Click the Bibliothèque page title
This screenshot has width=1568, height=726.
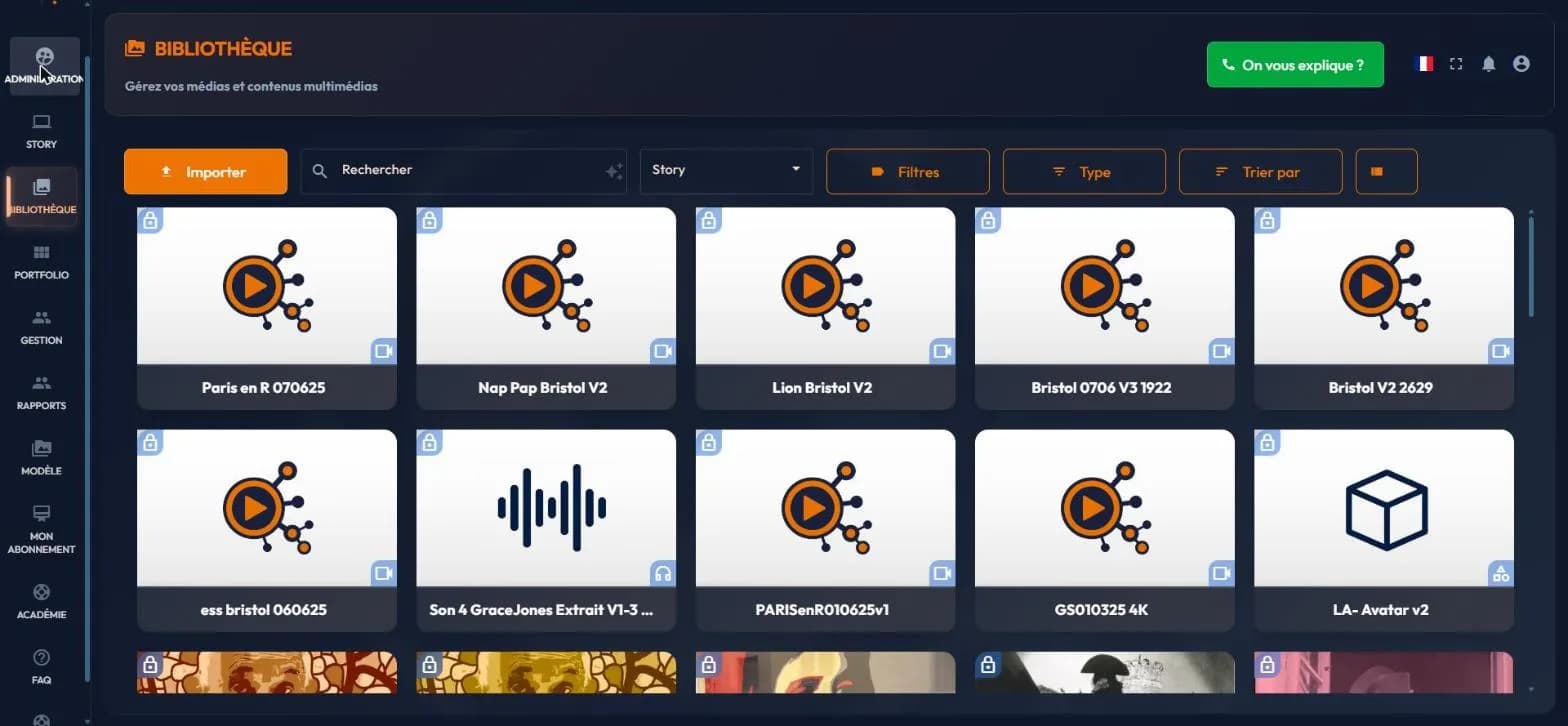pyautogui.click(x=223, y=48)
